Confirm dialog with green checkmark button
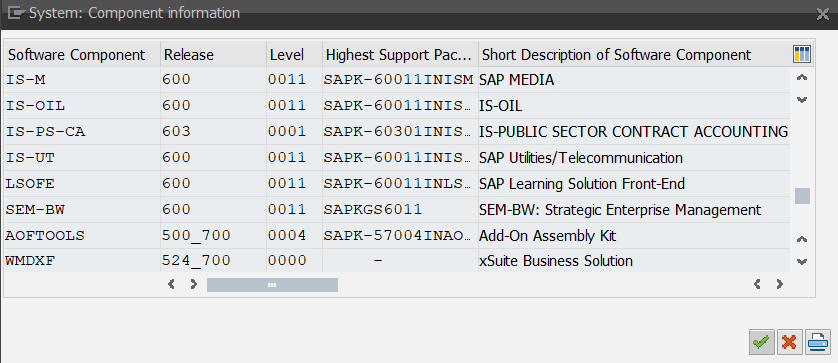 761,341
